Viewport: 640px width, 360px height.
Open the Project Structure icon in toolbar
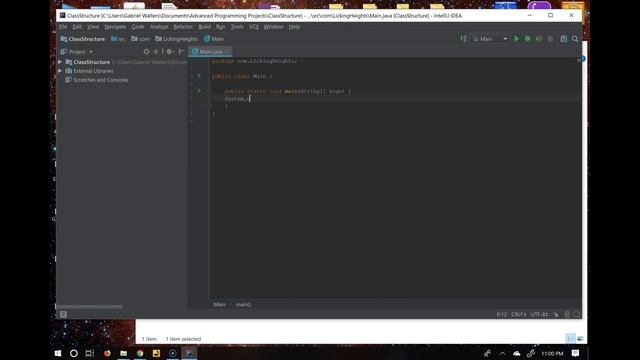click(x=564, y=39)
